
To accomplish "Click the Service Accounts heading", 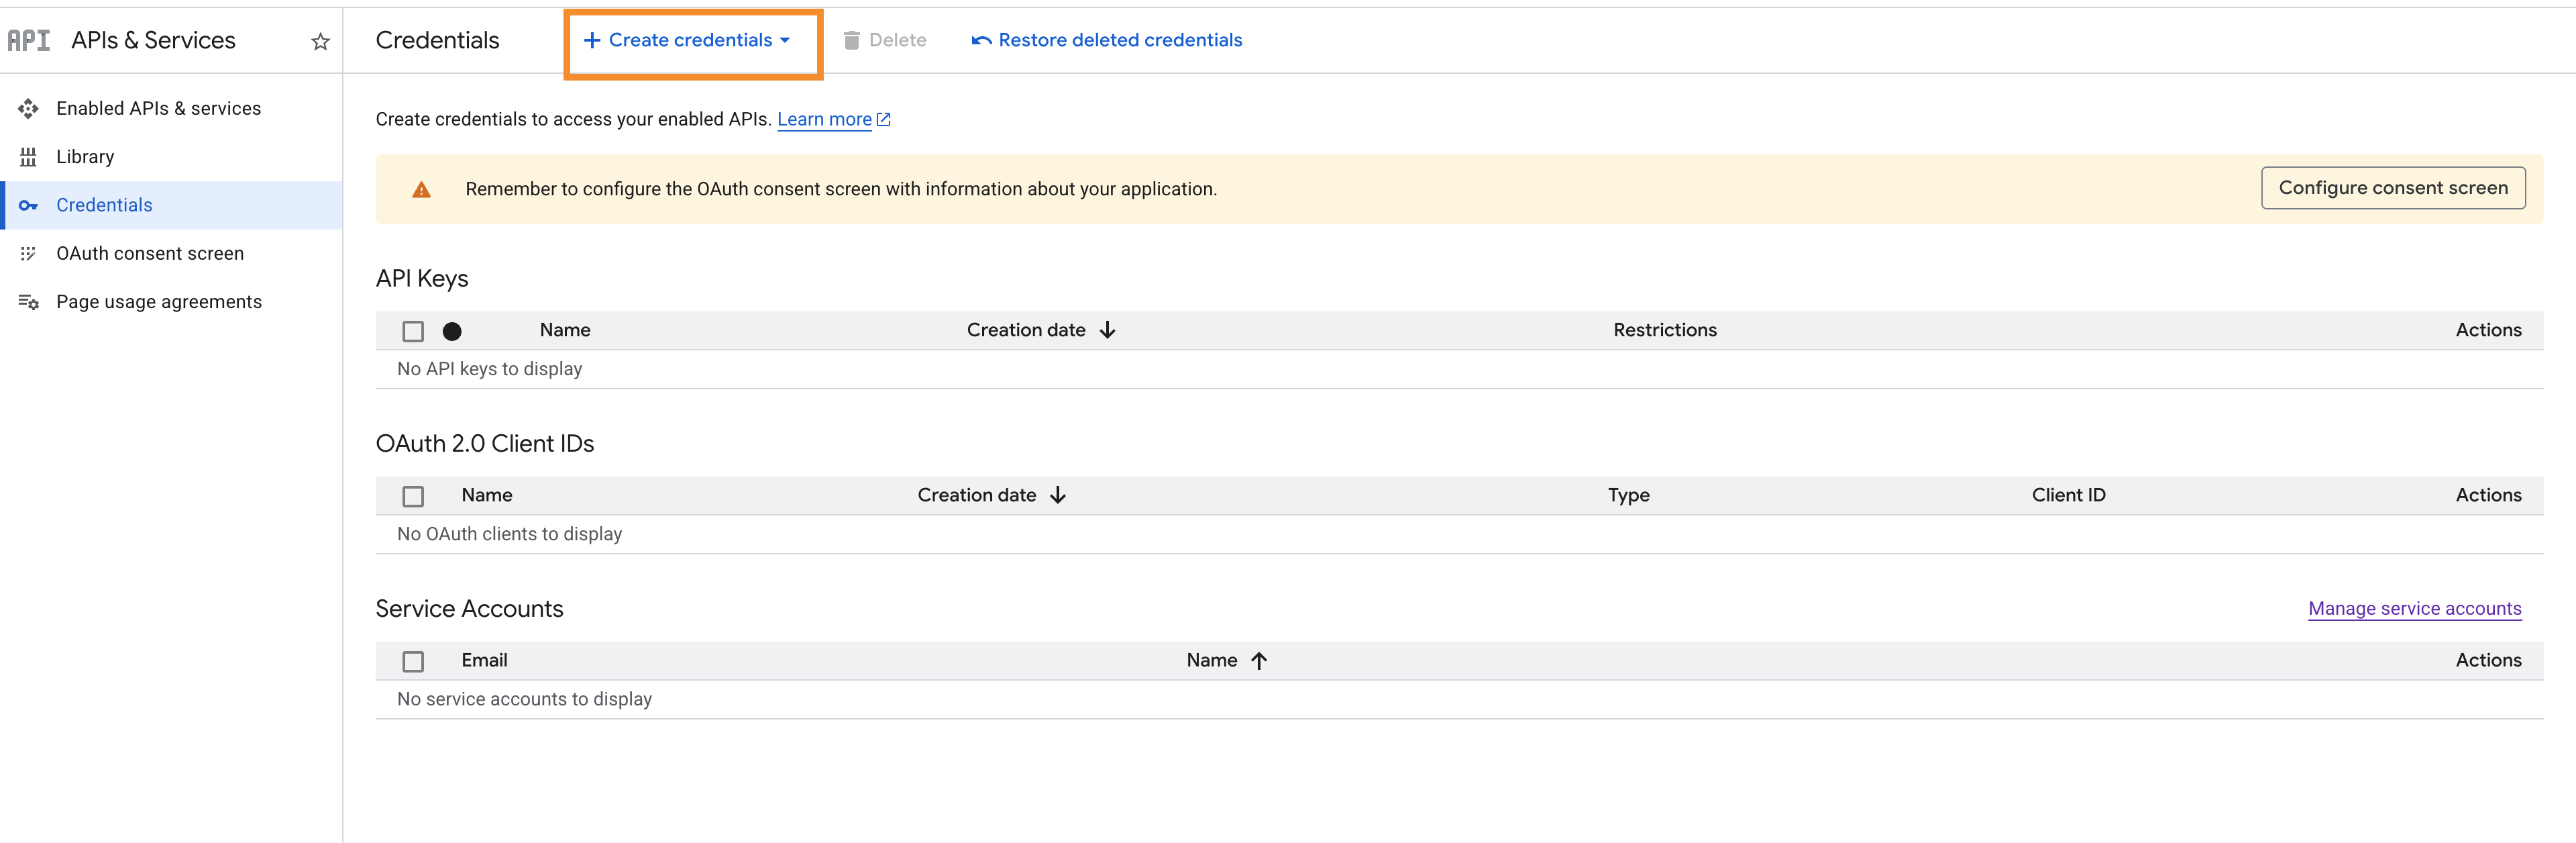I will (469, 609).
